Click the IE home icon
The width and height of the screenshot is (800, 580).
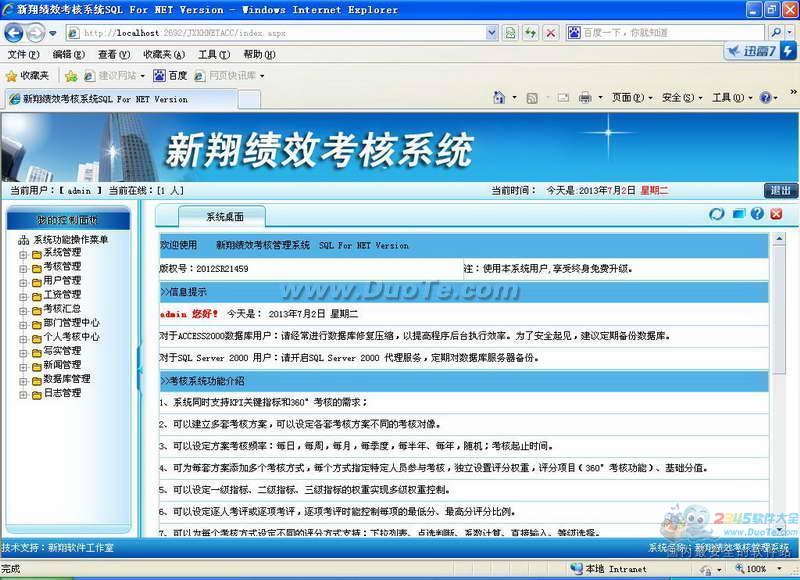pyautogui.click(x=499, y=98)
